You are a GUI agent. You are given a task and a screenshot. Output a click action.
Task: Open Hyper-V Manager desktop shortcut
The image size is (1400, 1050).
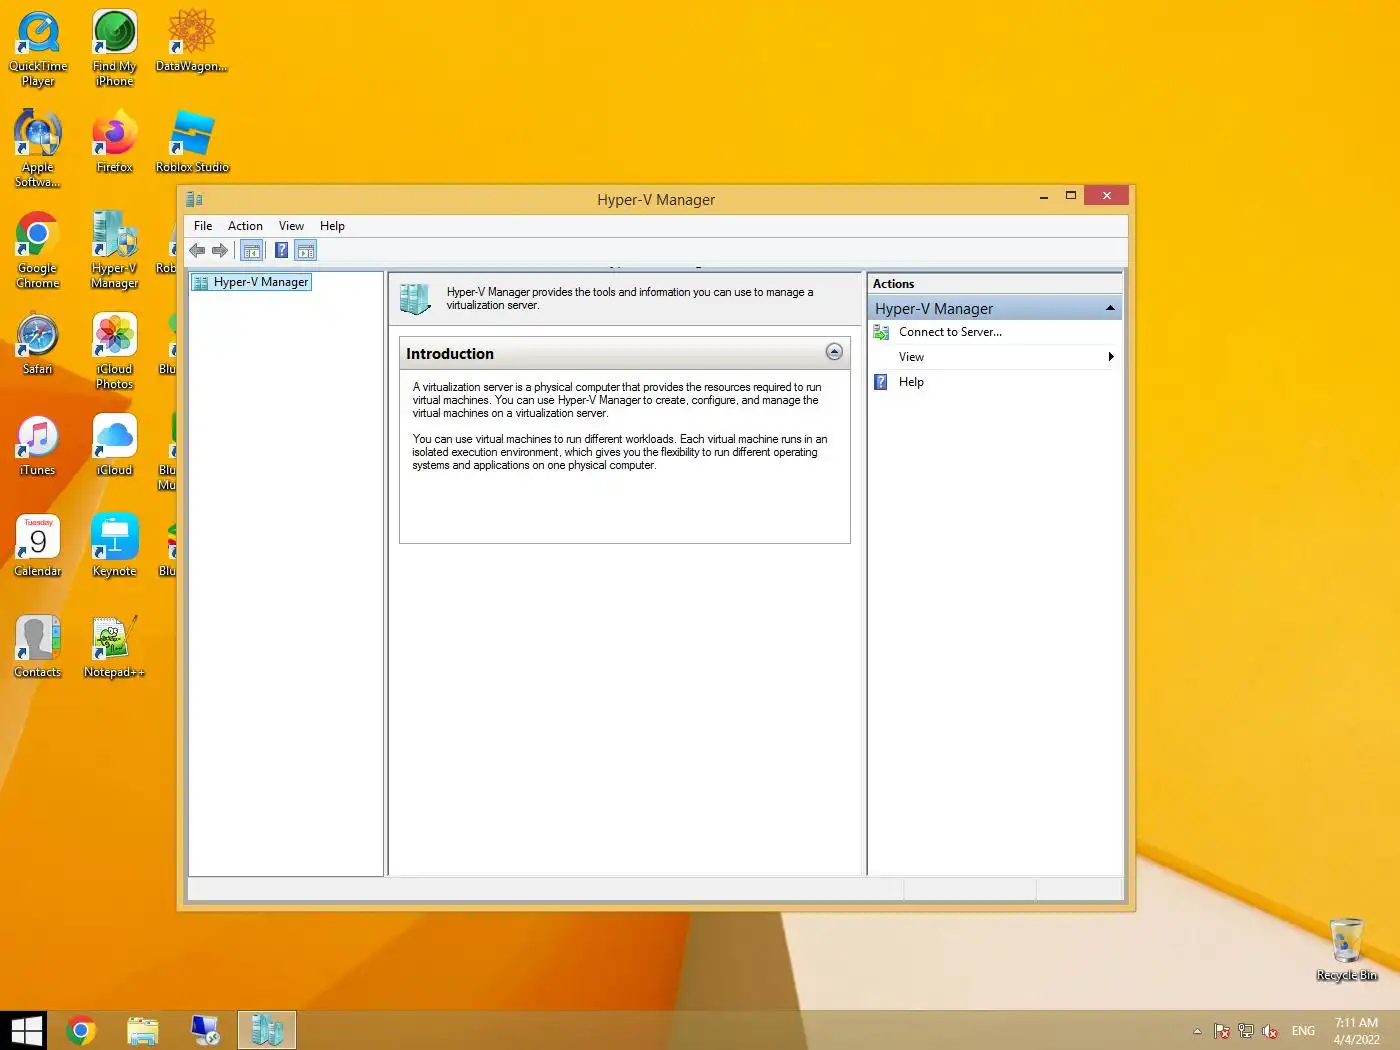[115, 251]
